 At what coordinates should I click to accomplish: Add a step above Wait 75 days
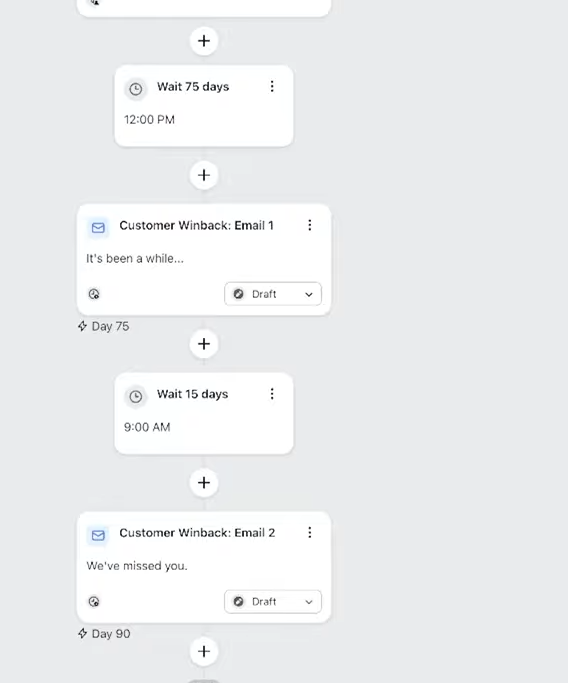(x=204, y=41)
